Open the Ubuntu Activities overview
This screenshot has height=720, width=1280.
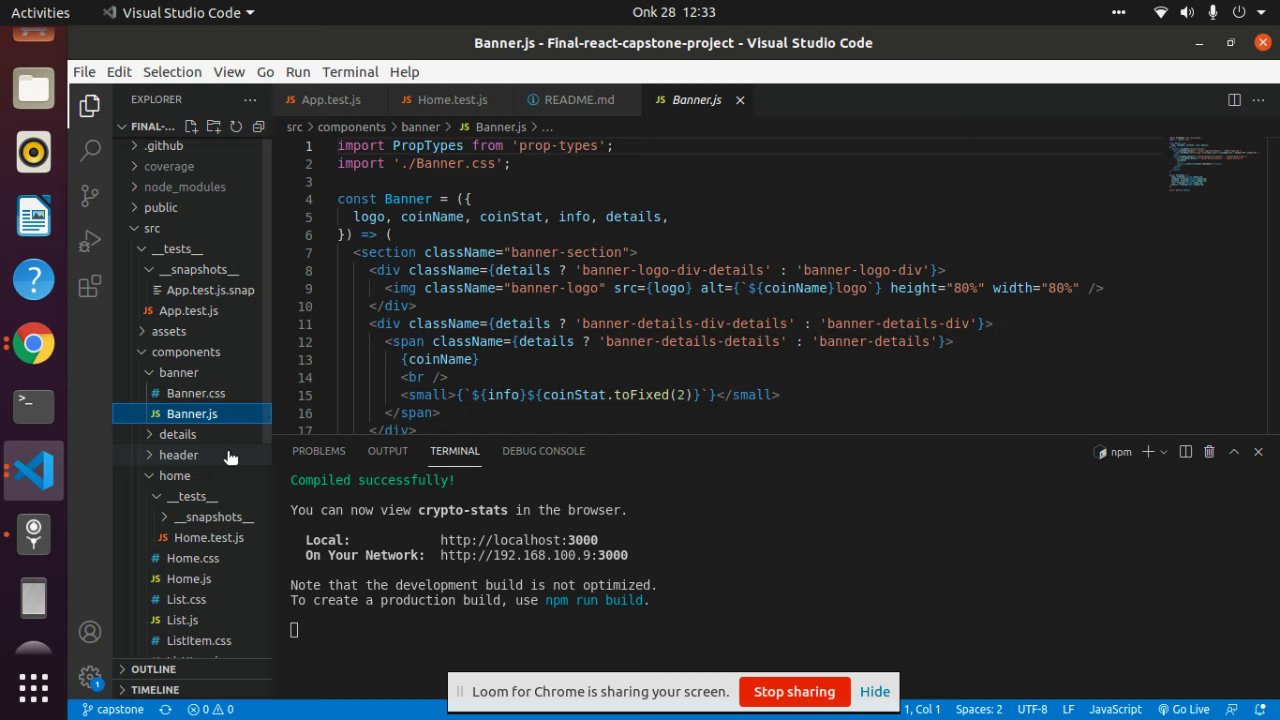point(40,13)
